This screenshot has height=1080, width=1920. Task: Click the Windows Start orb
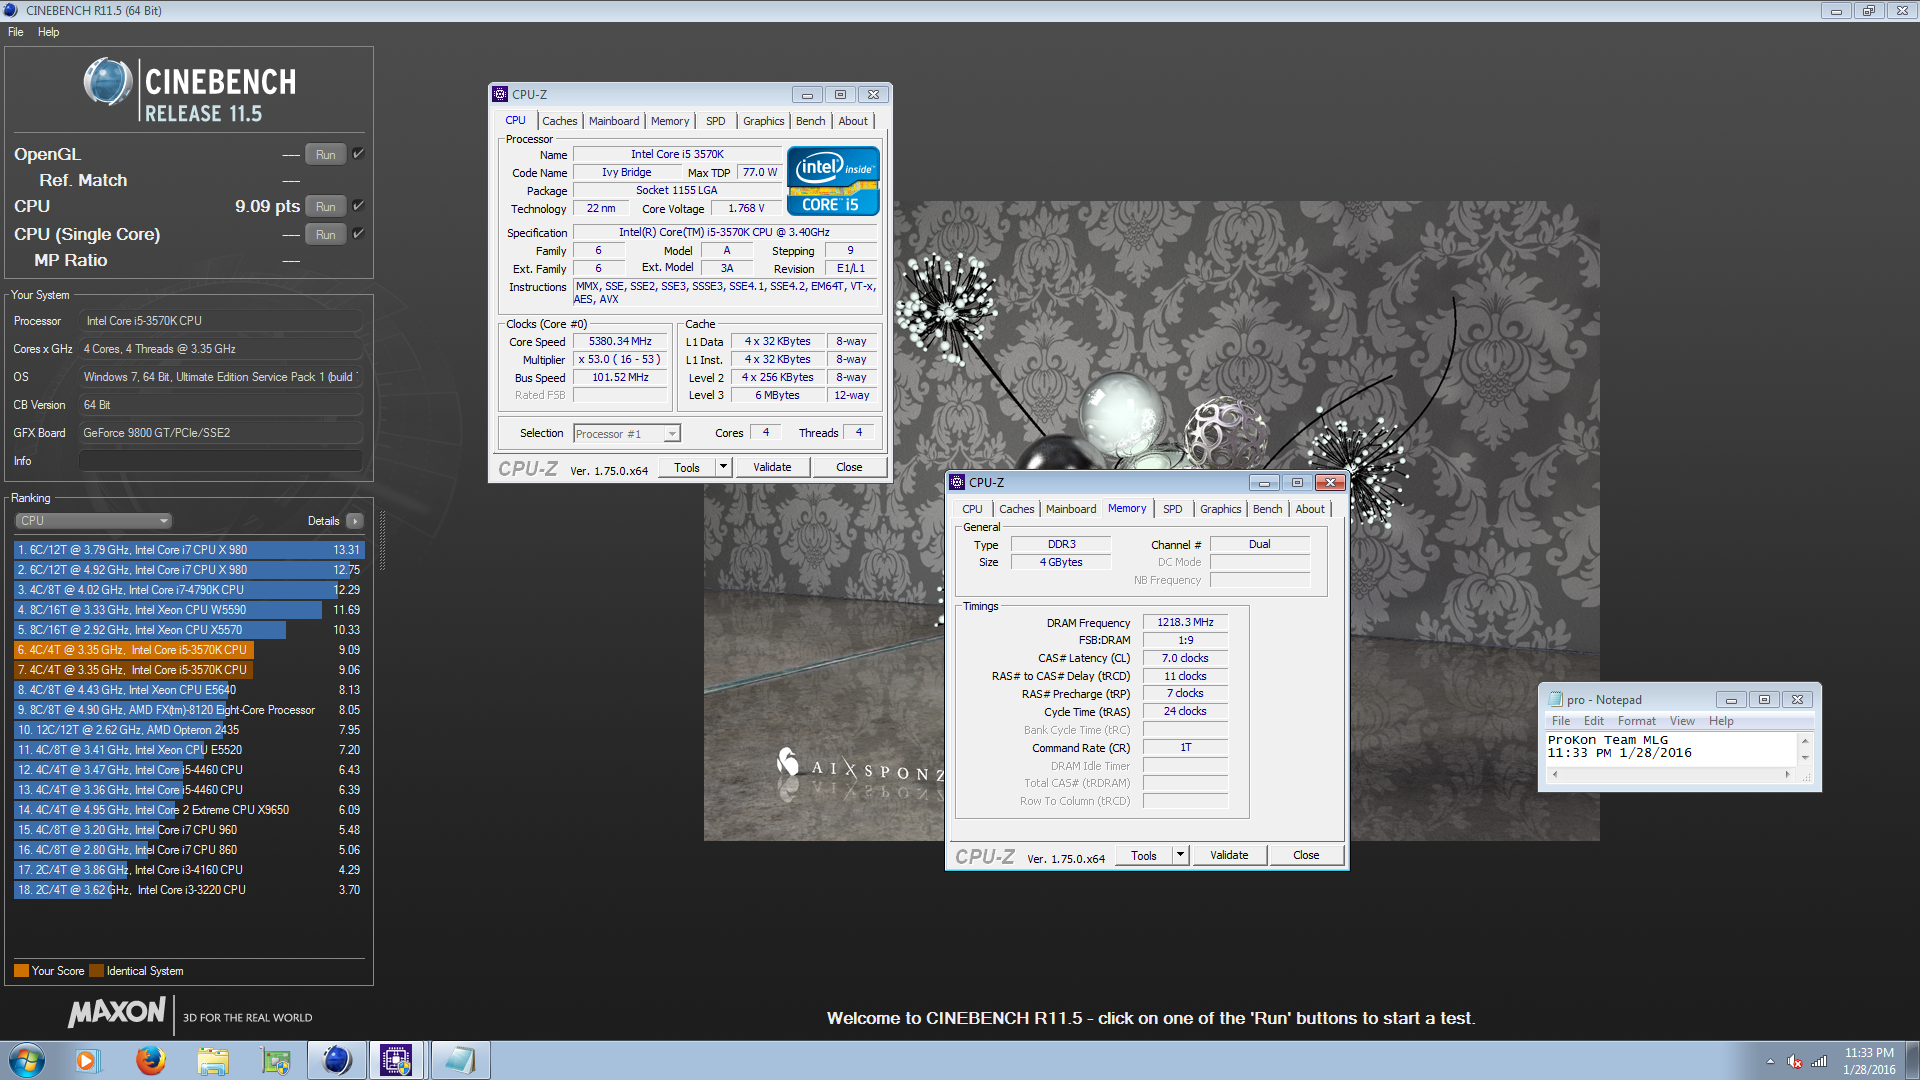tap(27, 1060)
